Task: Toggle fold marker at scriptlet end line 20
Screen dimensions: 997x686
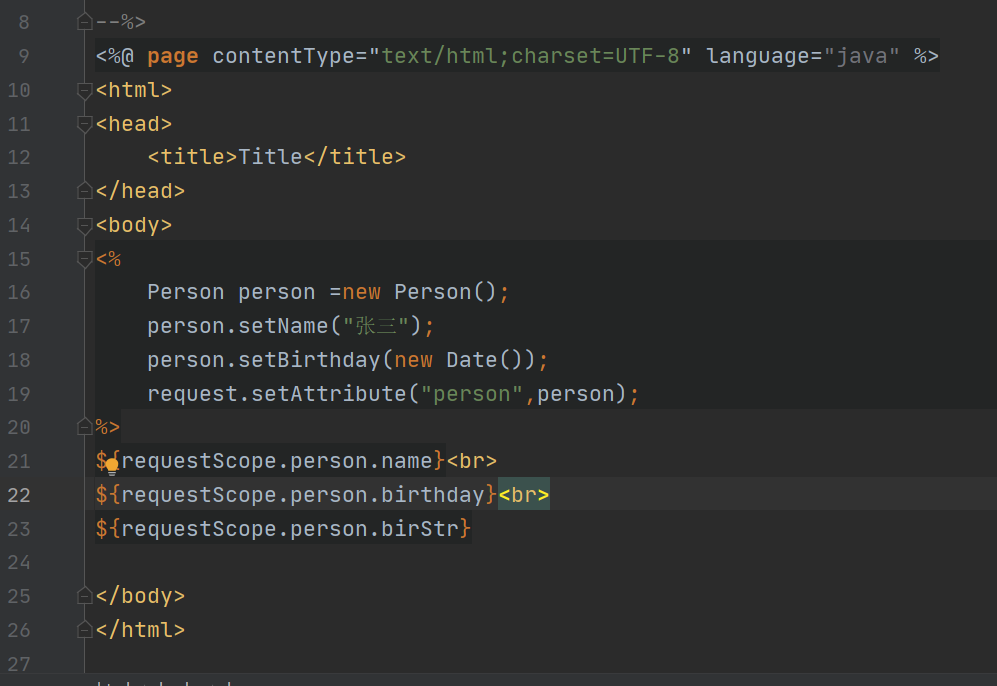Action: 85,427
